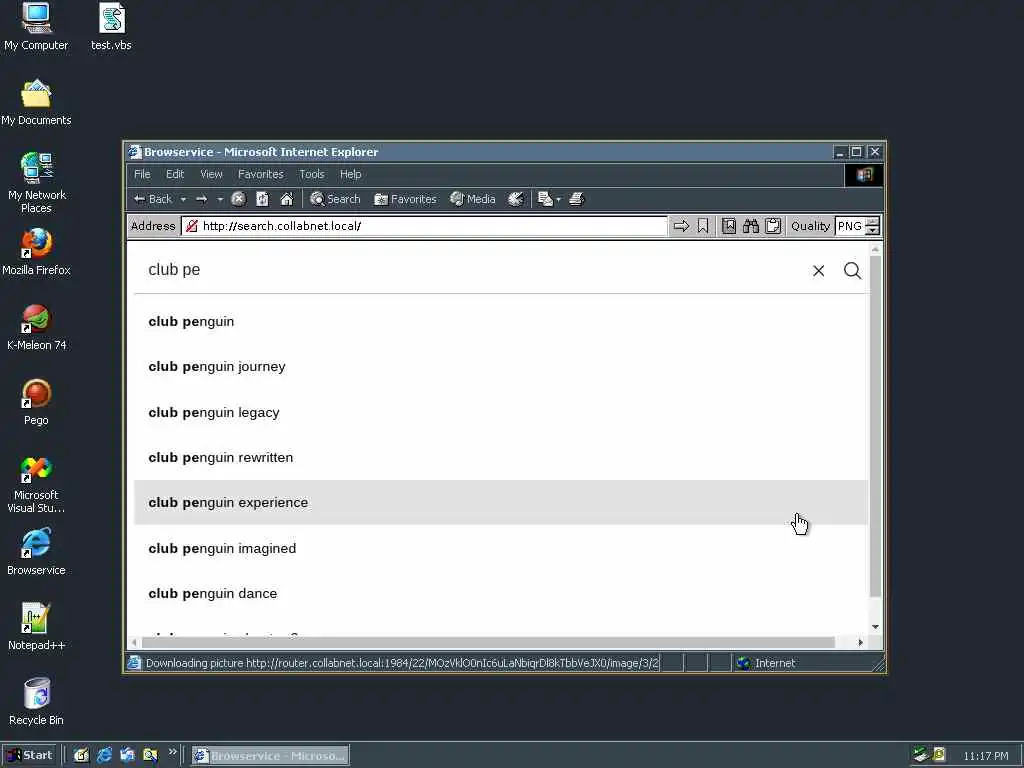Viewport: 1024px width, 768px height.
Task: Open the Search toolbar panel
Action: (x=335, y=199)
